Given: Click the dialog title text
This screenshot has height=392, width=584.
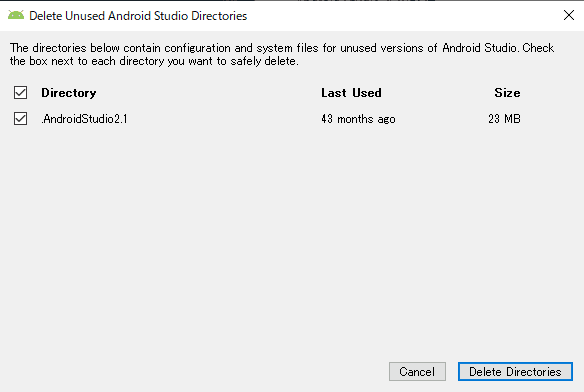Looking at the screenshot, I should pos(138,16).
